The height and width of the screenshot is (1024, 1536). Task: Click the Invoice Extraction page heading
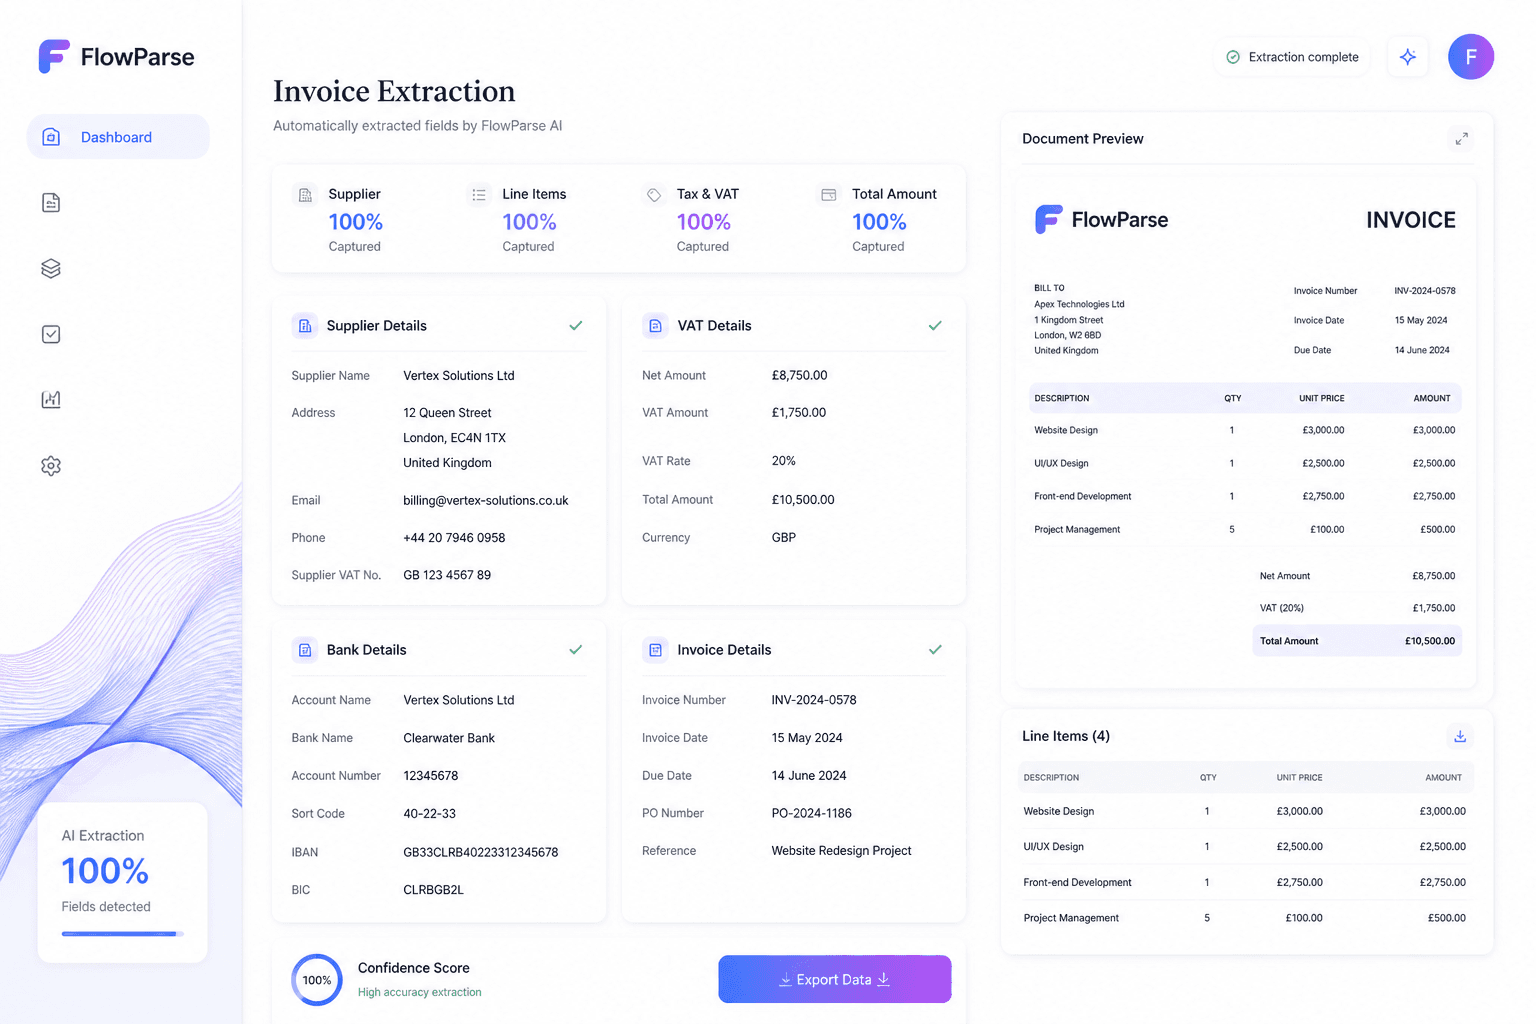pos(394,91)
